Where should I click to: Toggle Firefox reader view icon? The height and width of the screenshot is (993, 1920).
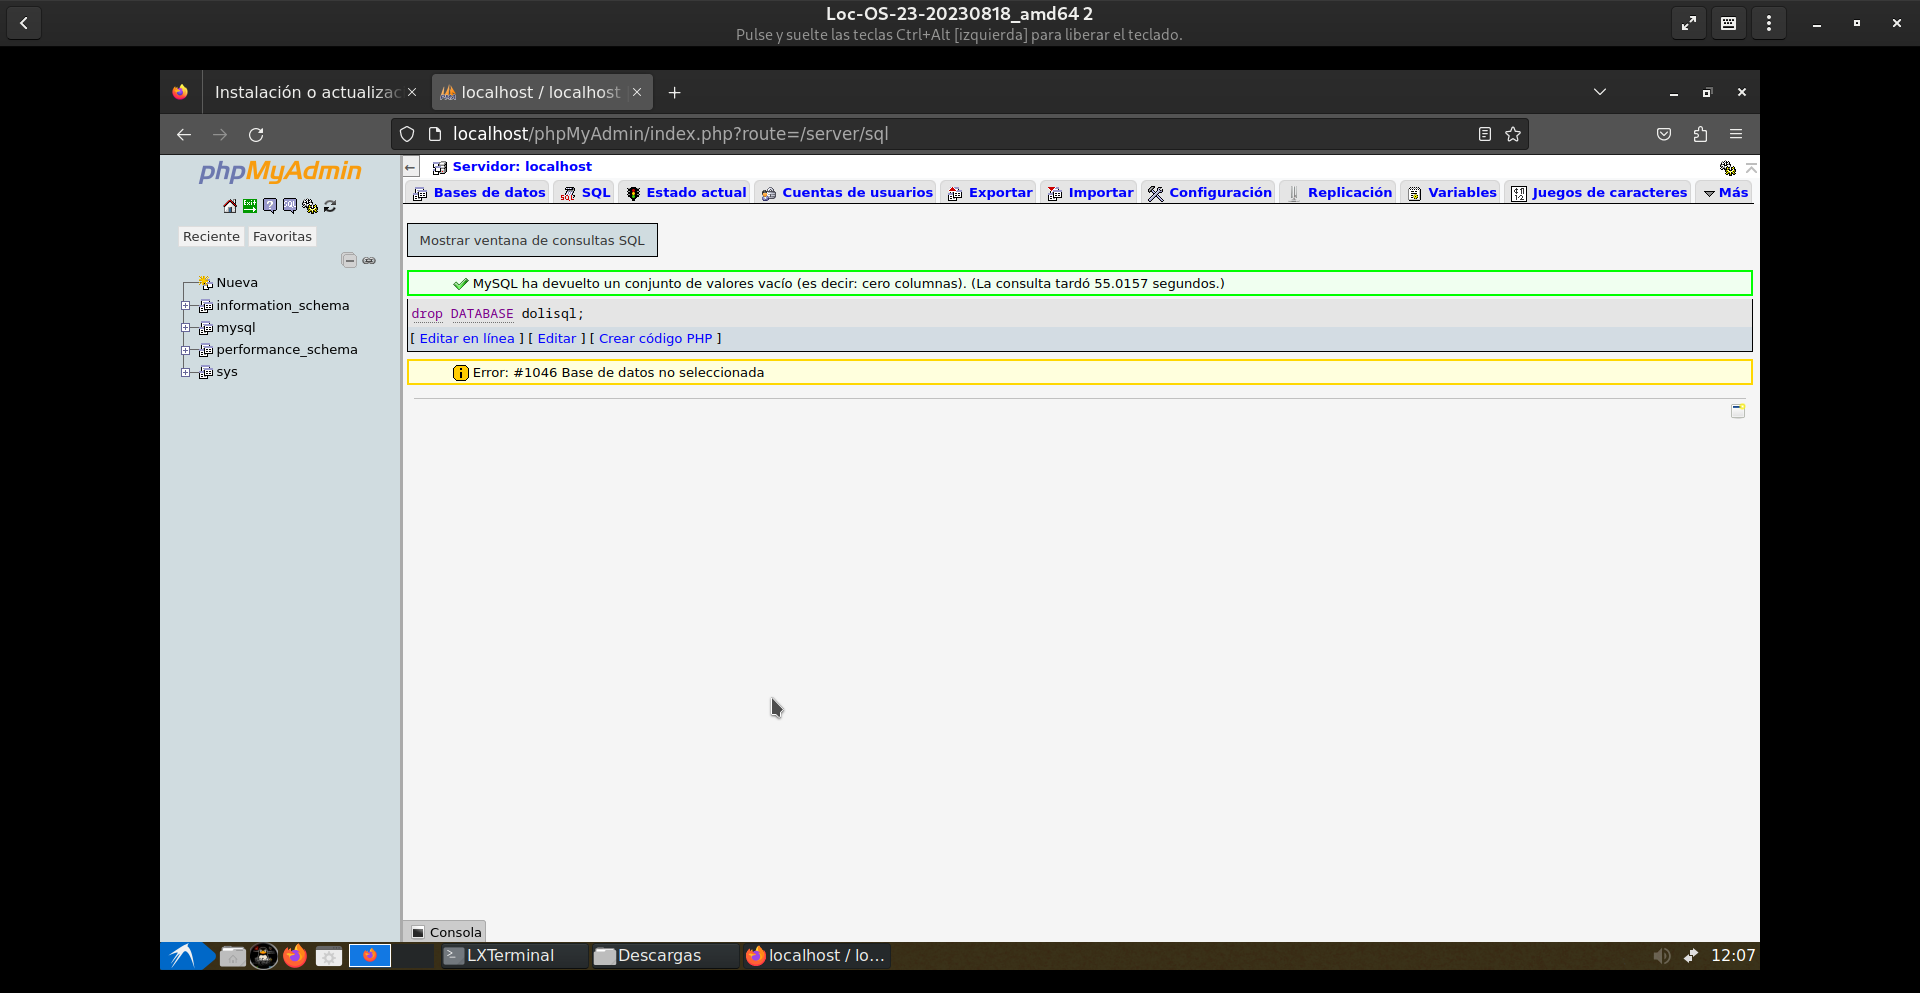[1485, 134]
